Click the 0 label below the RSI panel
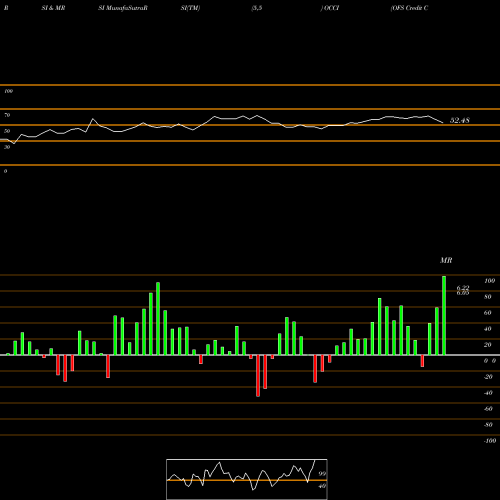The width and height of the screenshot is (500, 500). [5, 171]
